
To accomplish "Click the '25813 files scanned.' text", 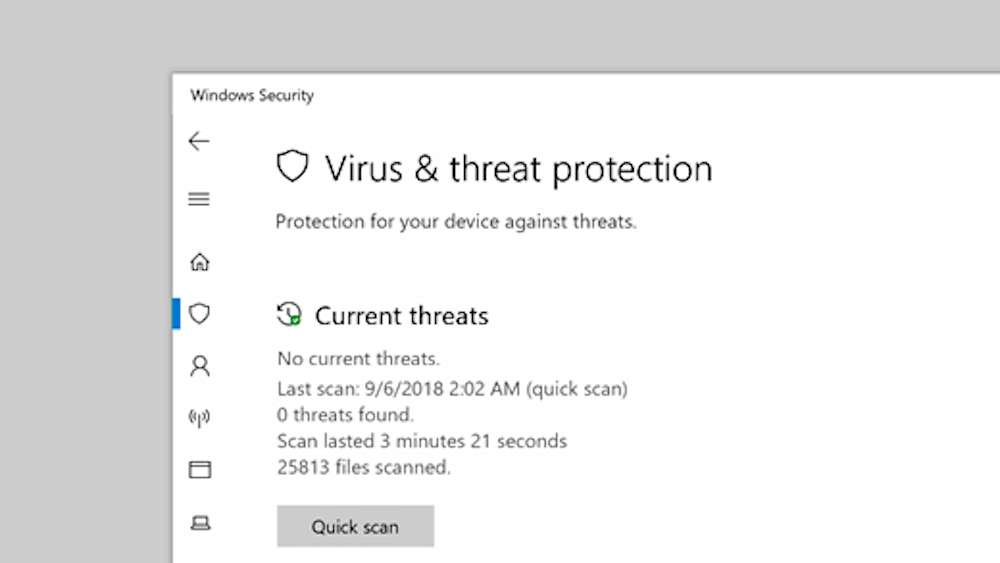I will 364,467.
